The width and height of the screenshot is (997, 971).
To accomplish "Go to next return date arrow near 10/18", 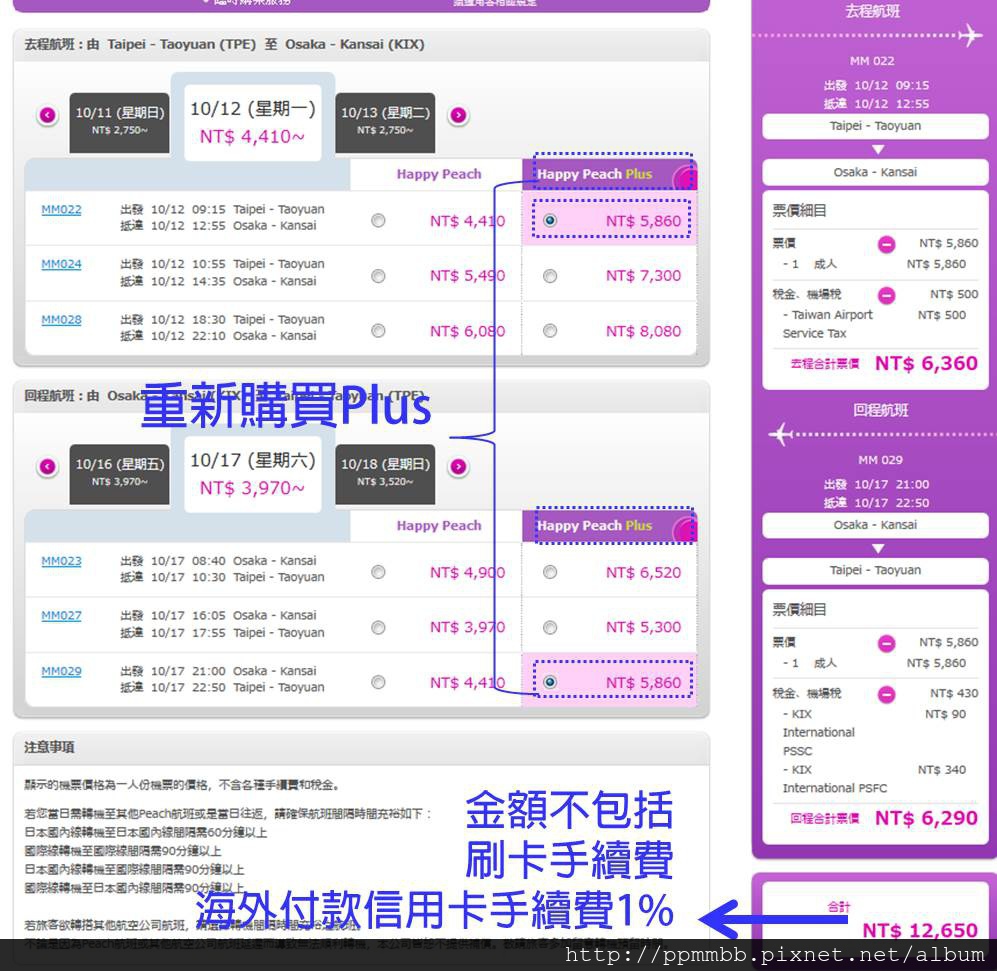I will (x=458, y=467).
